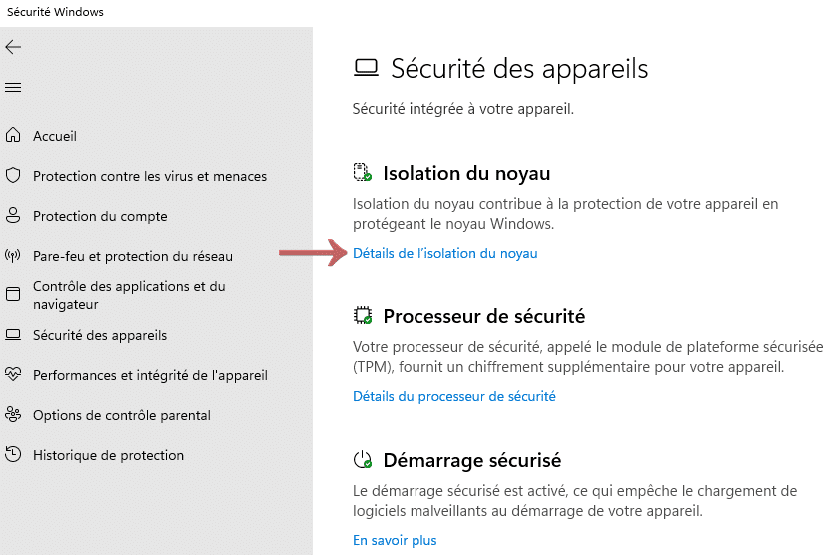Screen dimensions: 834x555
Task: Click the virus protection shield icon
Action: pos(13,176)
